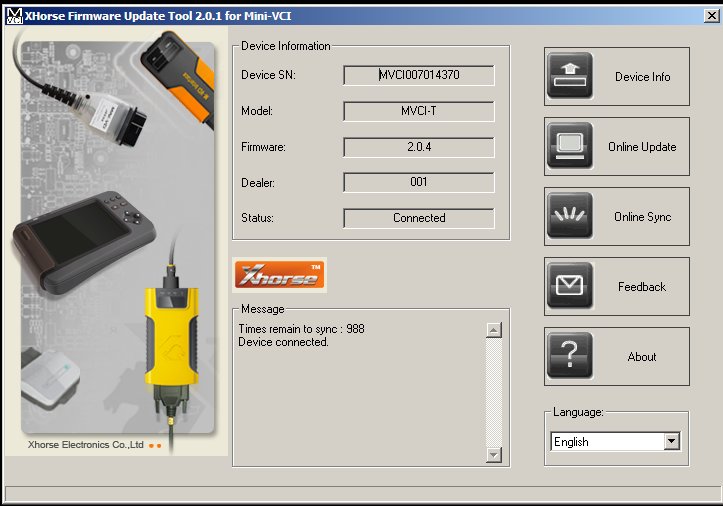The width and height of the screenshot is (723, 506).
Task: Click the About question mark icon
Action: [569, 356]
